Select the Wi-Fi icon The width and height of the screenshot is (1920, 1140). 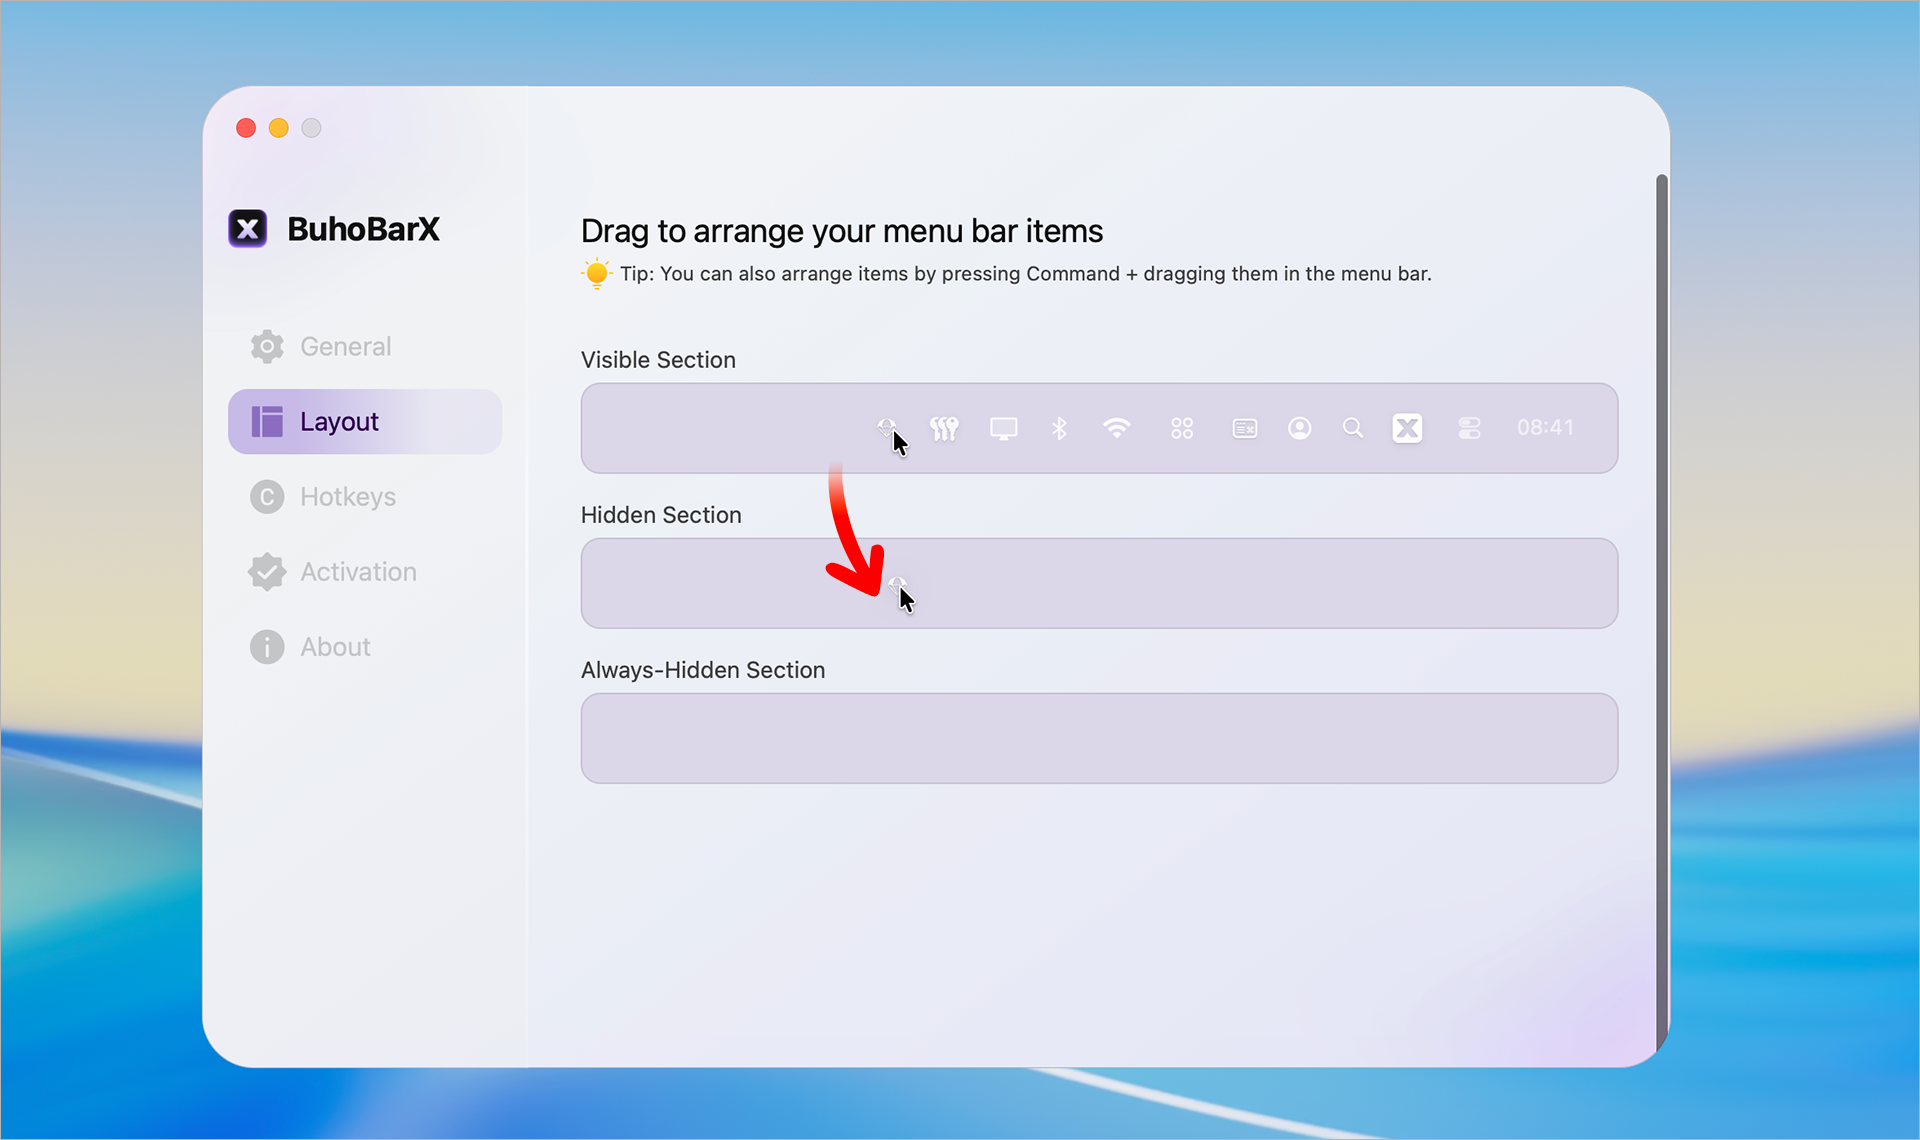[1116, 428]
